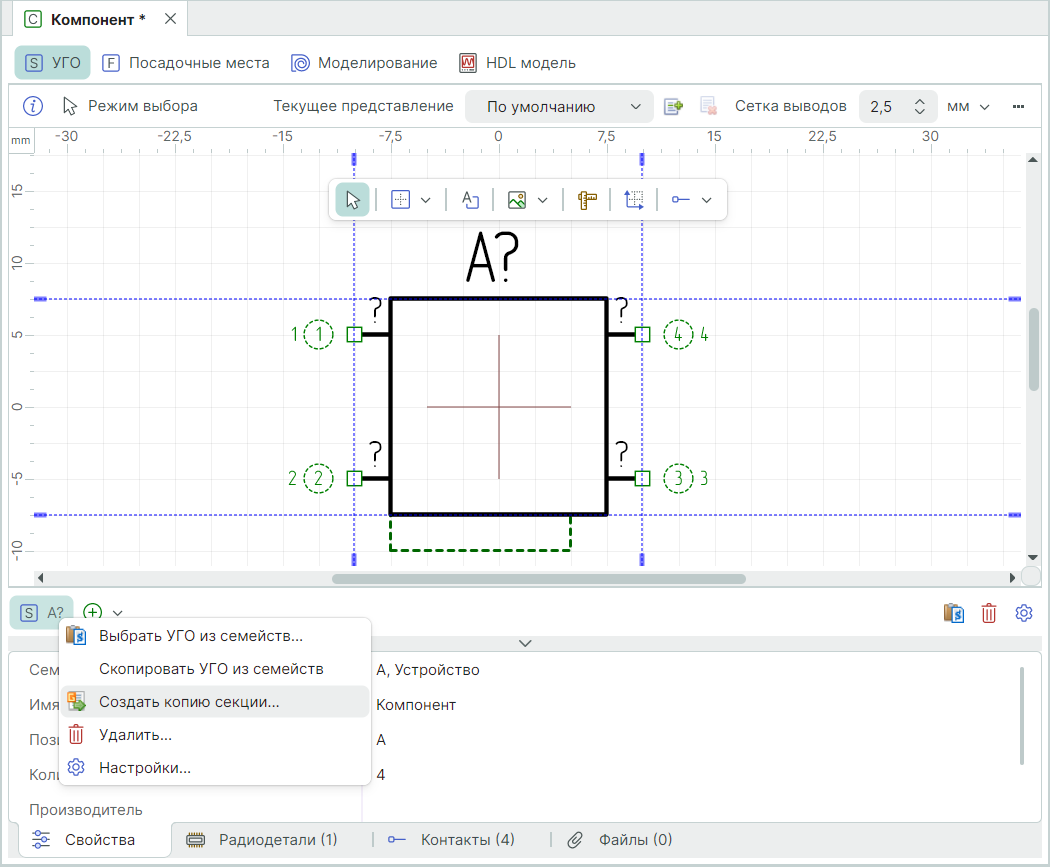This screenshot has height=867, width=1050.
Task: Select Выбрать УГО из семейств menu item
Action: pyautogui.click(x=200, y=636)
